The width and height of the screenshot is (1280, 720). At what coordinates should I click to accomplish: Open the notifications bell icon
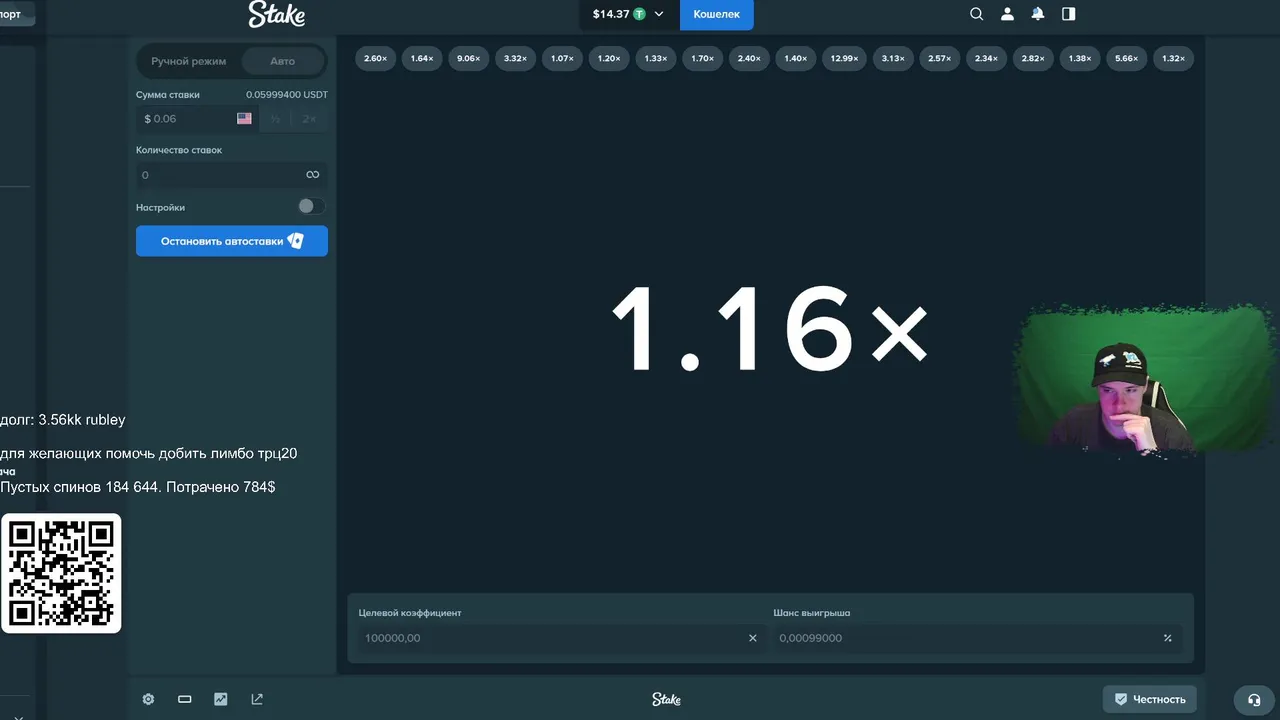coord(1038,14)
